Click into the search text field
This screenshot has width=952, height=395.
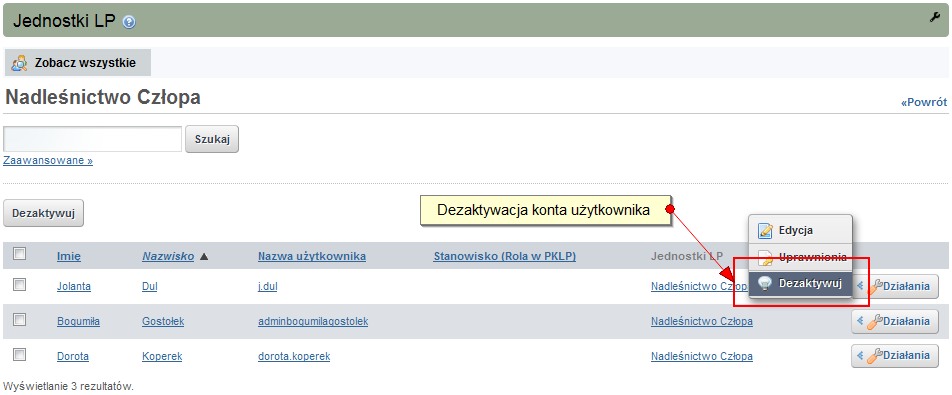tap(92, 139)
